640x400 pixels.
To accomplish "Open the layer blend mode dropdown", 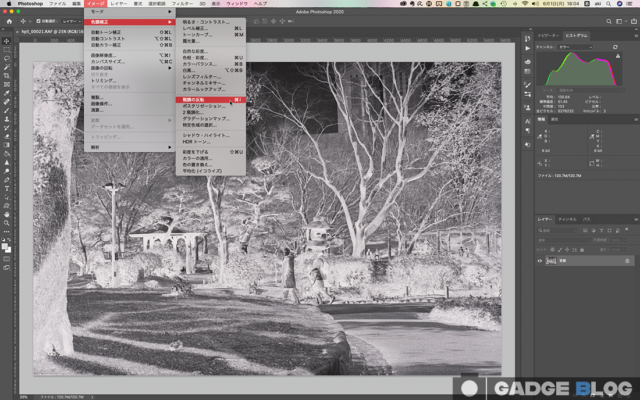I will click(x=564, y=240).
